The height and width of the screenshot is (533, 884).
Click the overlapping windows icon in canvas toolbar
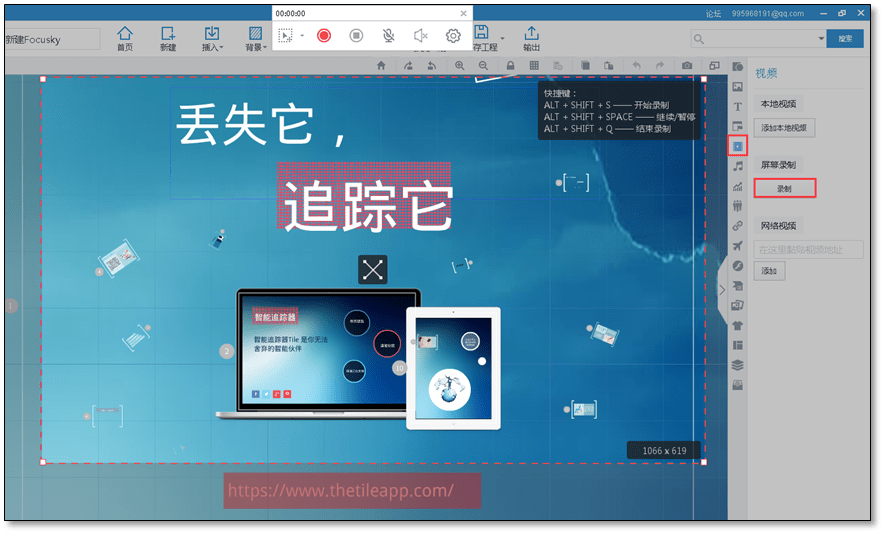714,65
